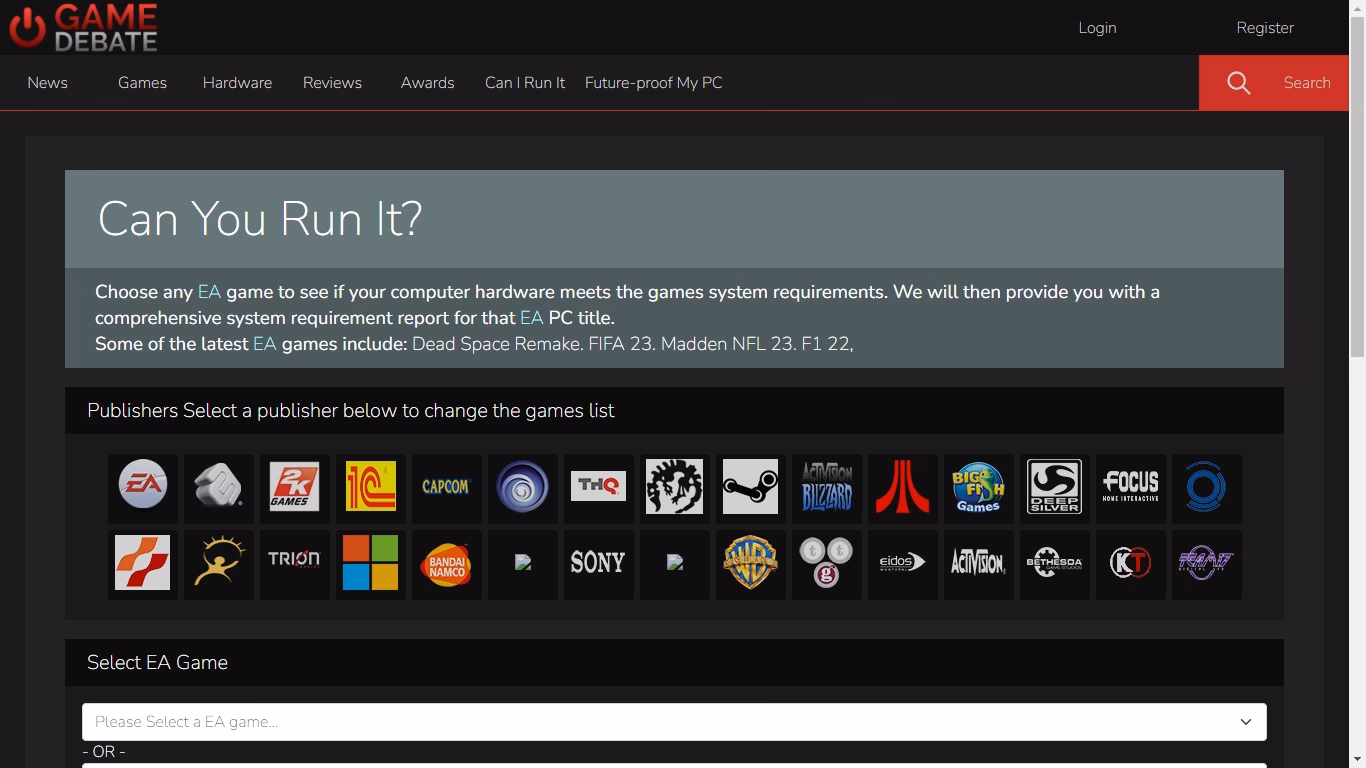The height and width of the screenshot is (768, 1366).
Task: Go to the Game Debate home logo
Action: click(83, 27)
